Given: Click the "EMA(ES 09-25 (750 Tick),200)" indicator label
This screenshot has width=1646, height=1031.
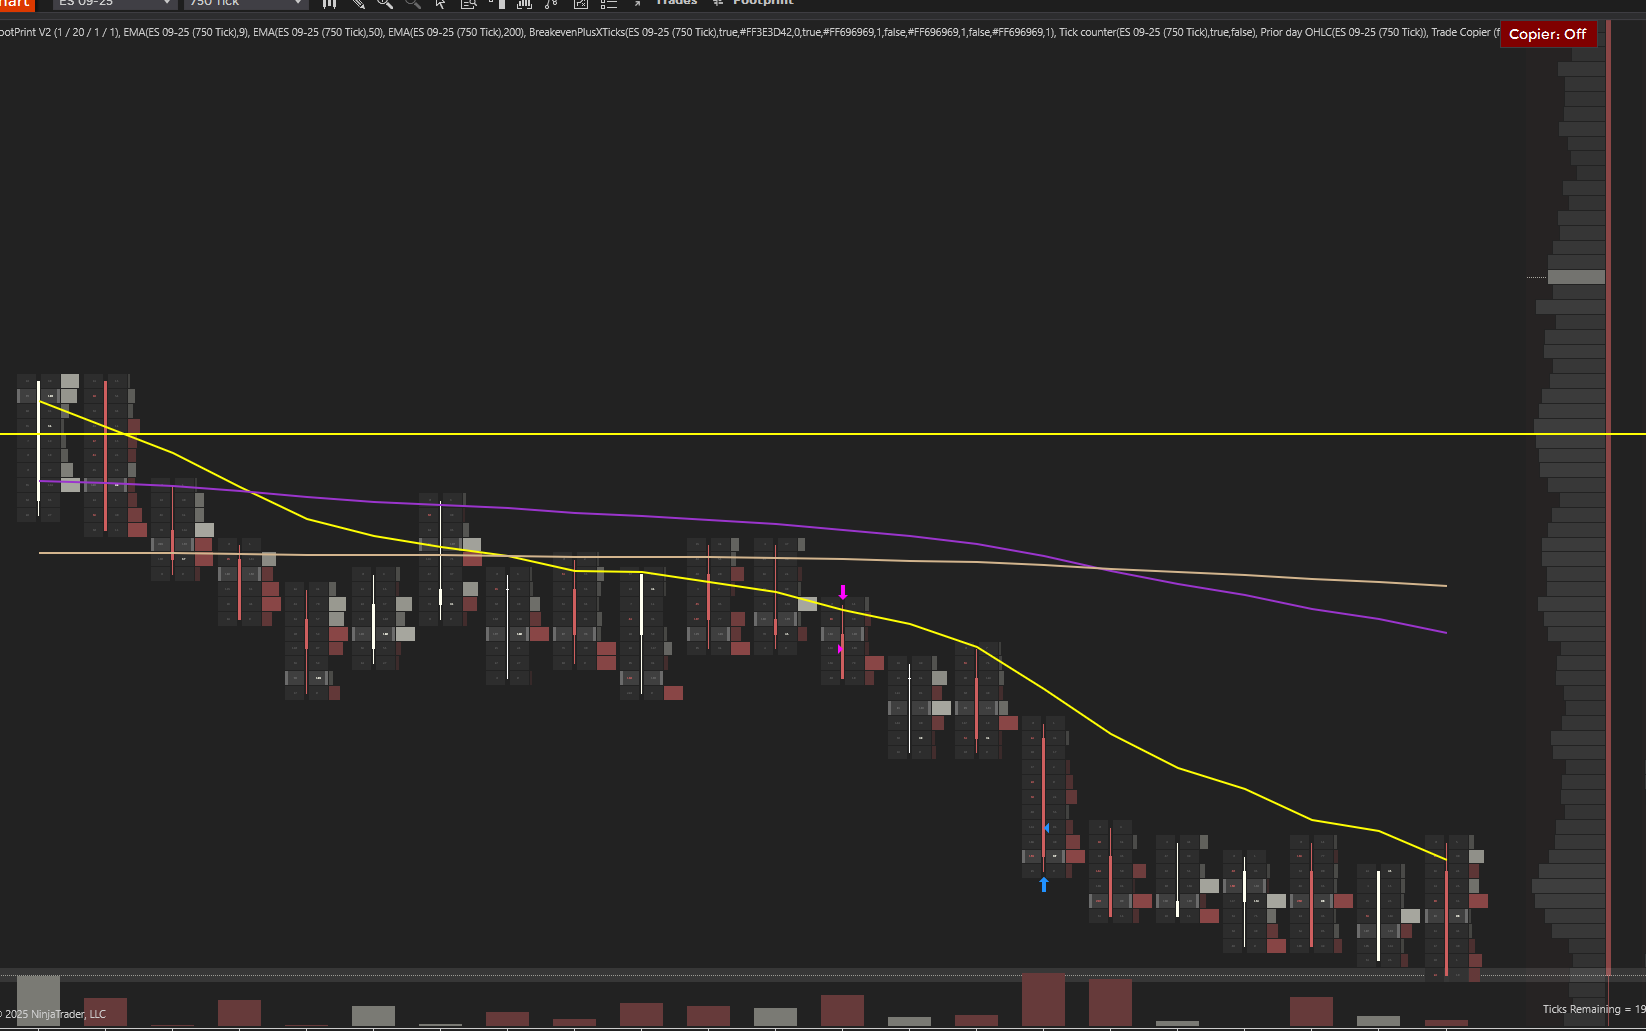Looking at the screenshot, I should pos(456,32).
